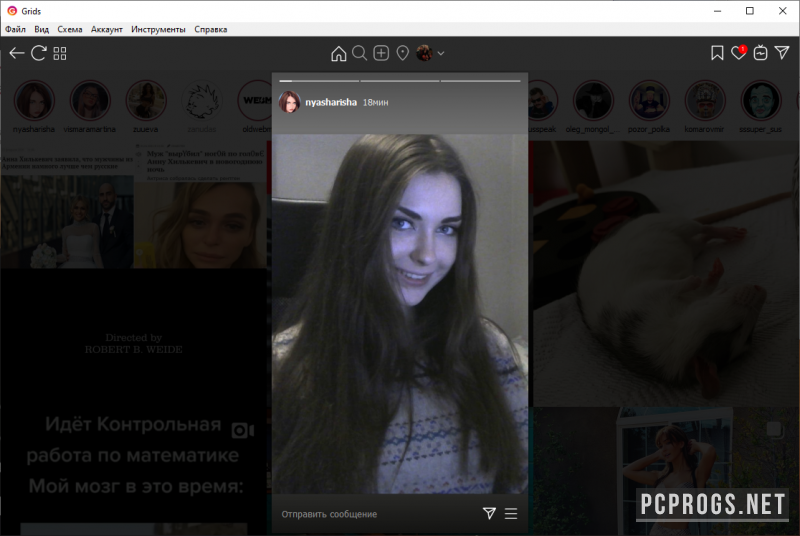Open zanudas story circle

coord(202,100)
